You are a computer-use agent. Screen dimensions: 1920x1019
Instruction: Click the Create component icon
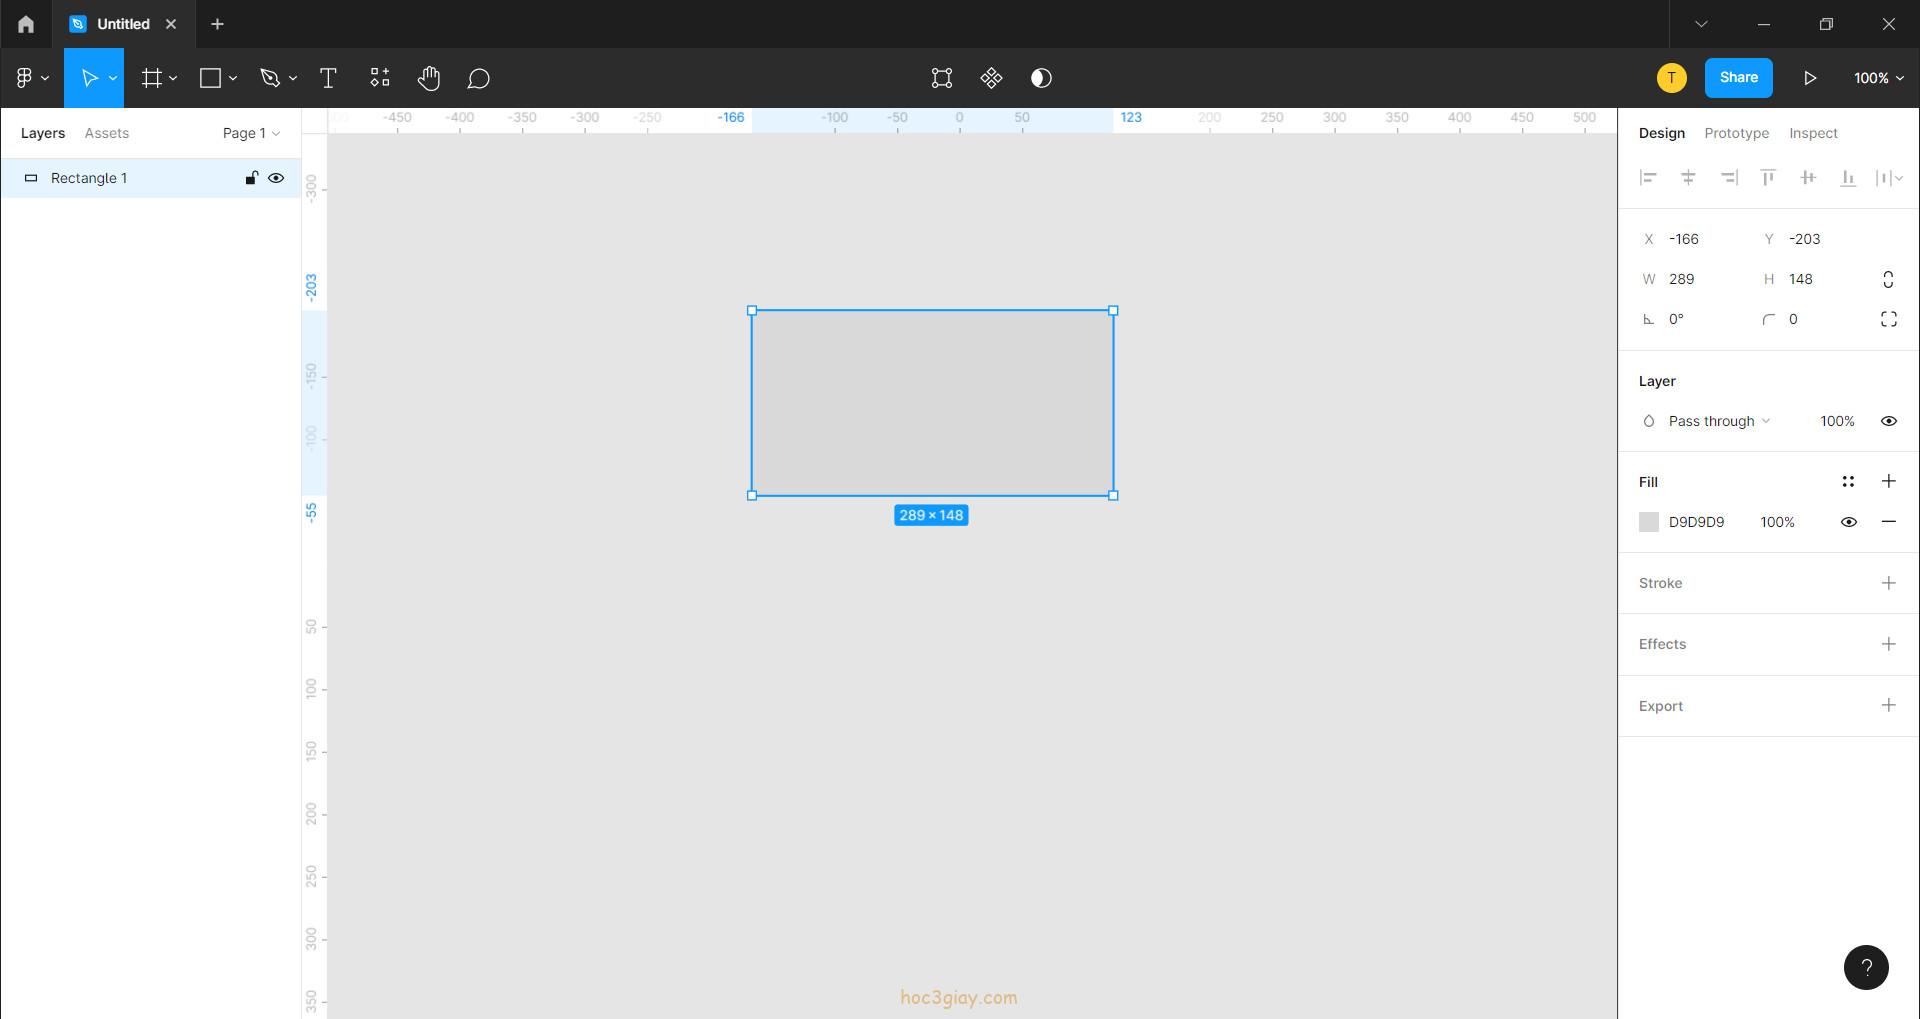(991, 78)
